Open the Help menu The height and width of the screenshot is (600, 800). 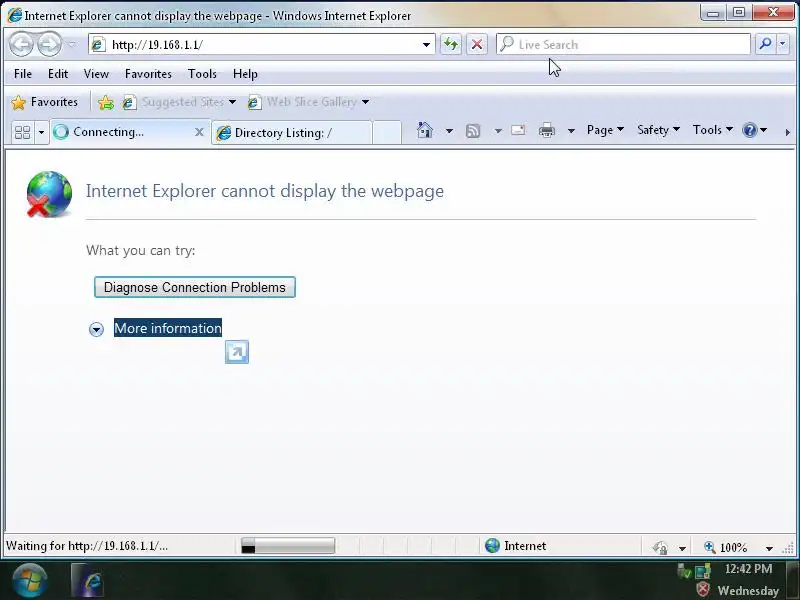pos(245,74)
